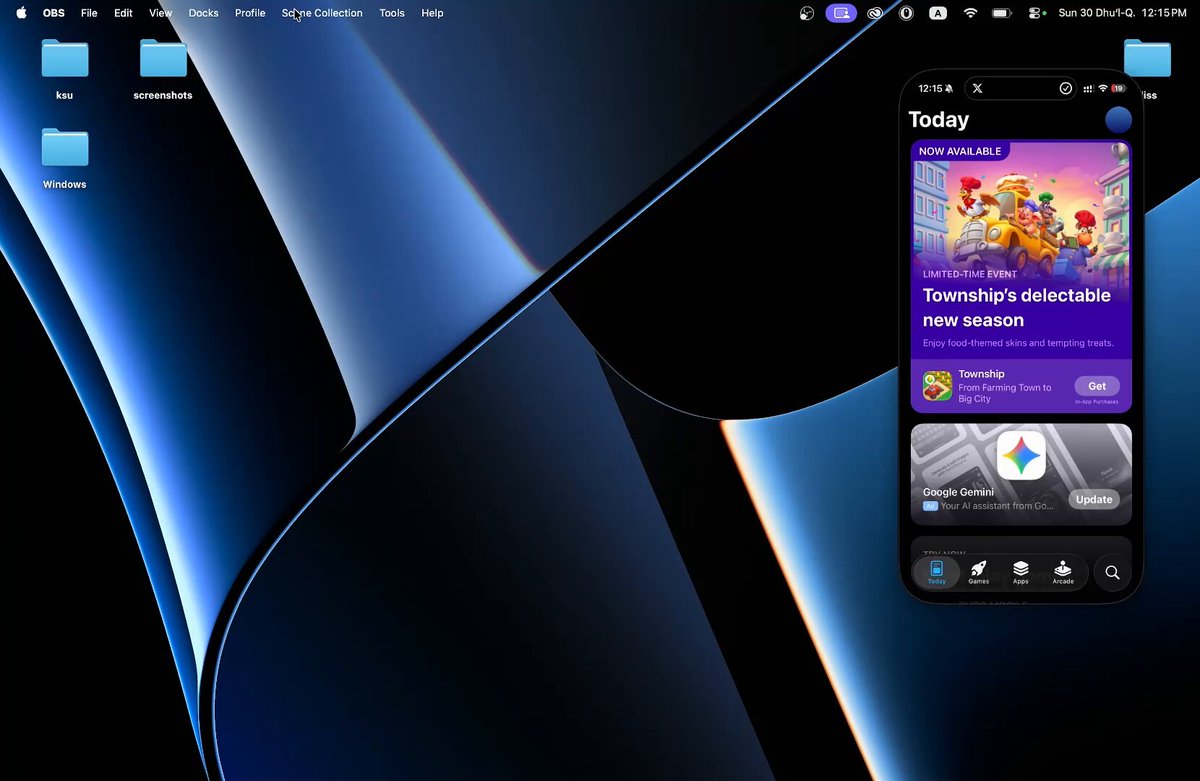Tap the Township app name text
The image size is (1200, 781).
click(x=981, y=374)
